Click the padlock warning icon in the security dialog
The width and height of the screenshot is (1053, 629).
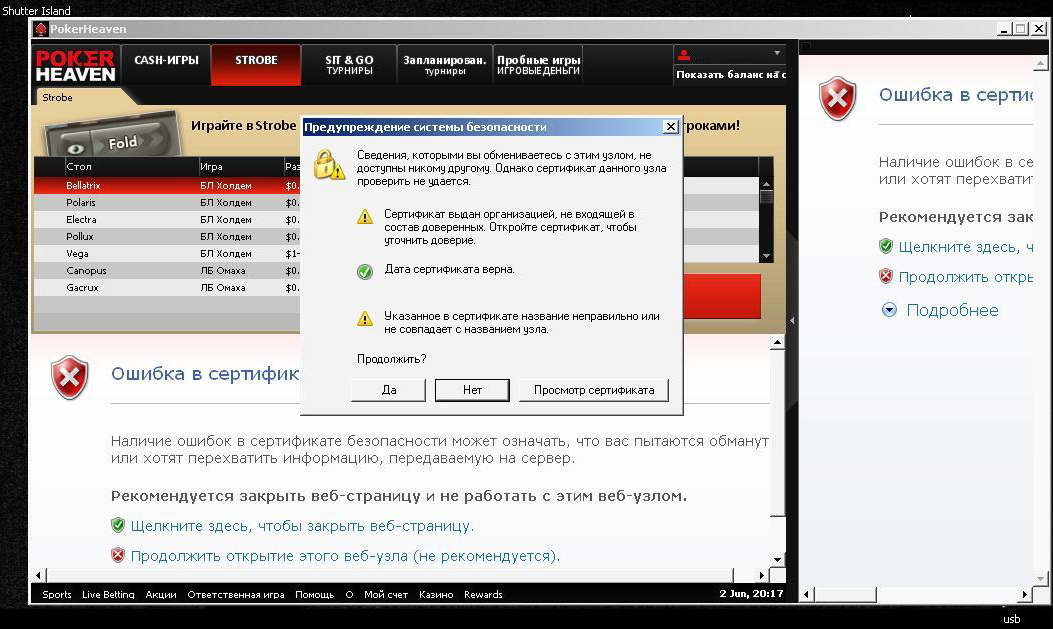coord(329,165)
